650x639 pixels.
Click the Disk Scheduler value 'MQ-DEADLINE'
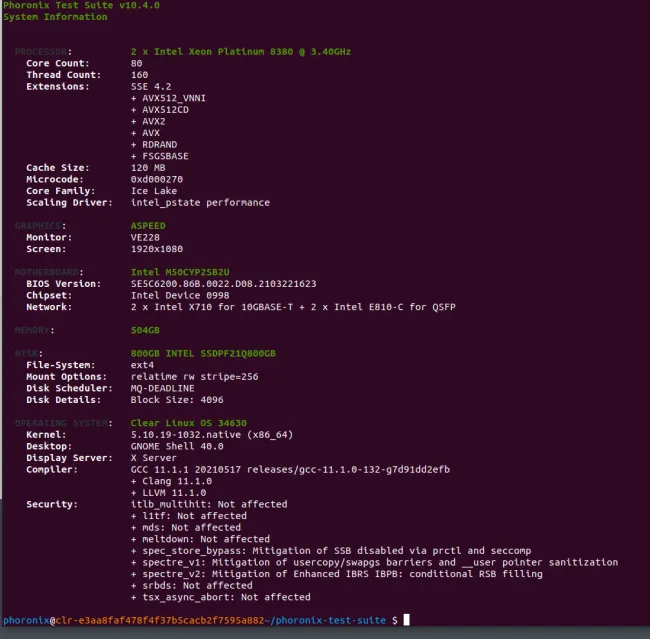pos(162,389)
